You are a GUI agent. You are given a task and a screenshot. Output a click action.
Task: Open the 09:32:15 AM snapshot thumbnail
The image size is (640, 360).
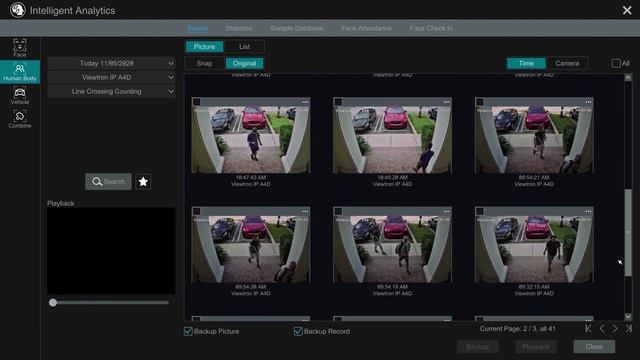pos(534,249)
